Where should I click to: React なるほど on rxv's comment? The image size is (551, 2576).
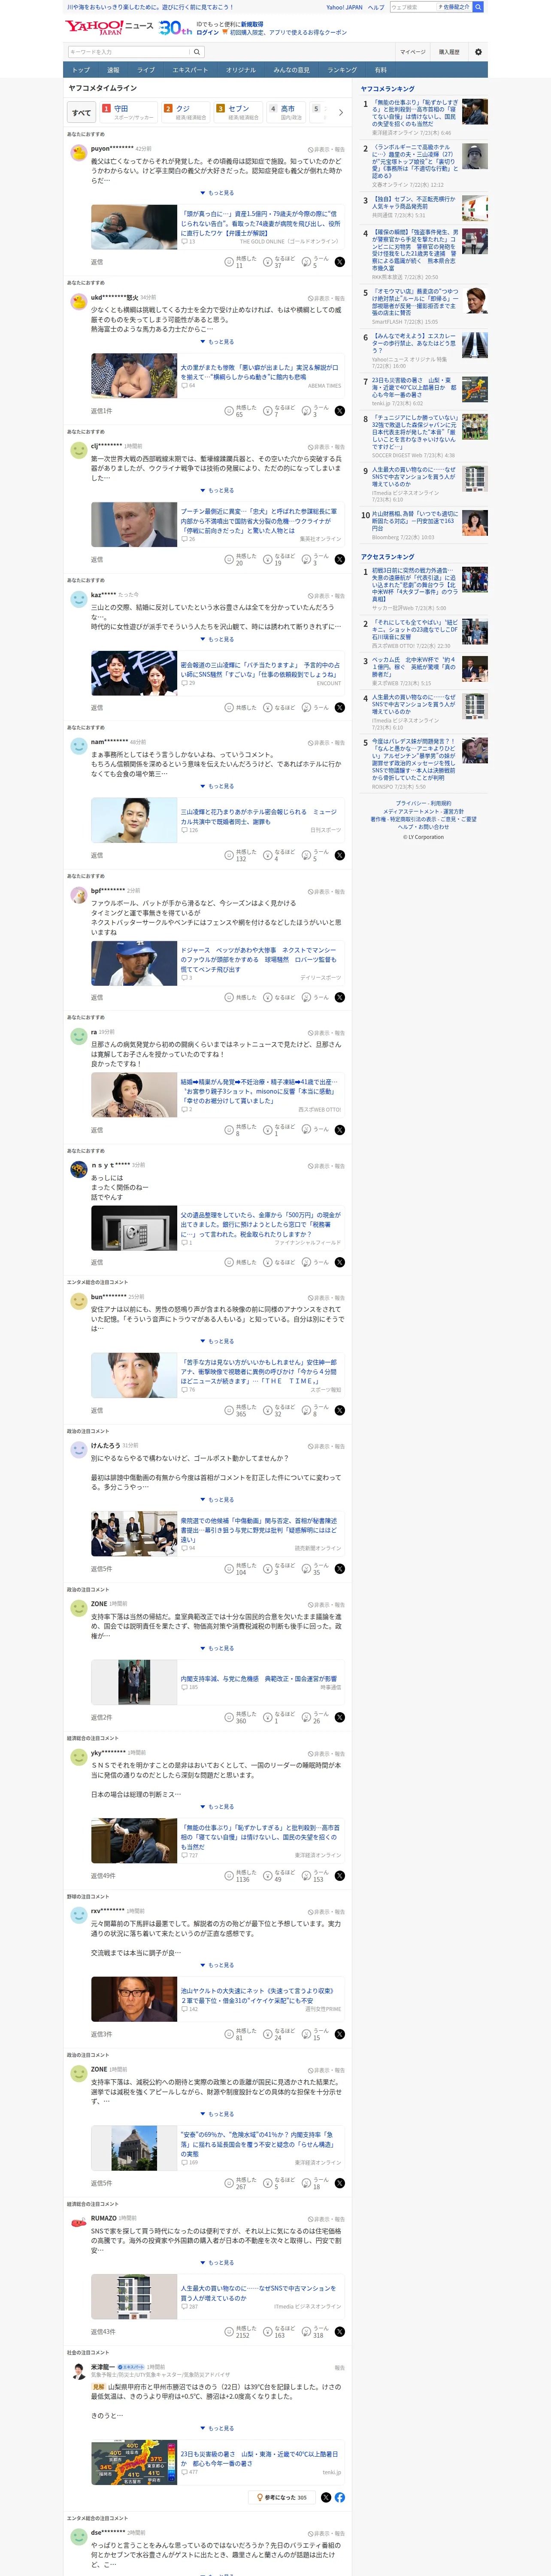tap(279, 2034)
